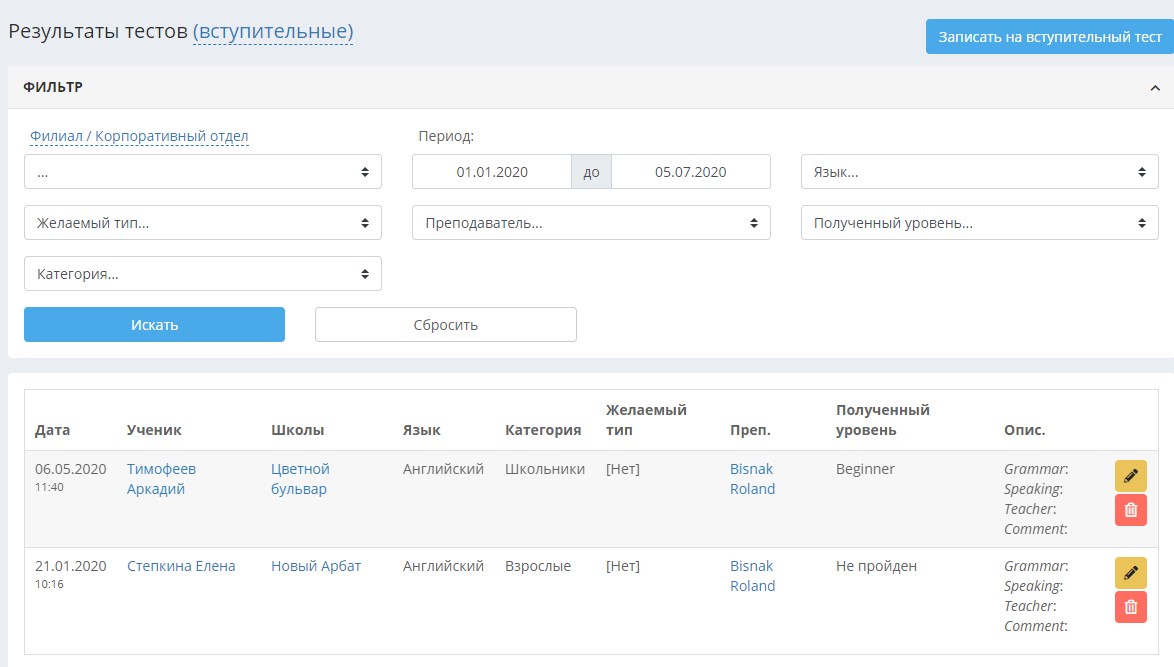
Task: Open school Новый Арбат link
Action: point(316,566)
